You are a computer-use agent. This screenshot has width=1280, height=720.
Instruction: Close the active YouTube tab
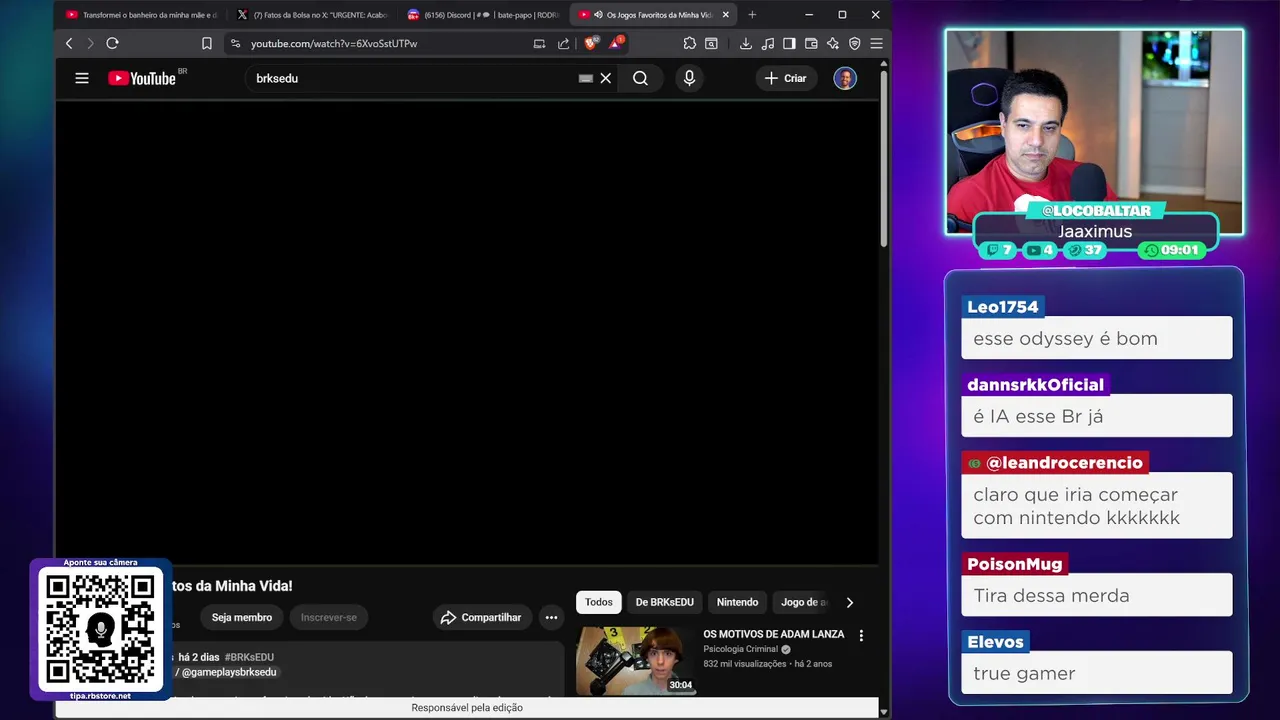[726, 15]
